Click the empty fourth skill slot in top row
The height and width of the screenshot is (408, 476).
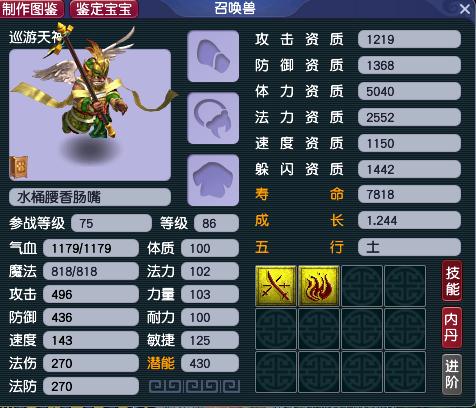405,286
